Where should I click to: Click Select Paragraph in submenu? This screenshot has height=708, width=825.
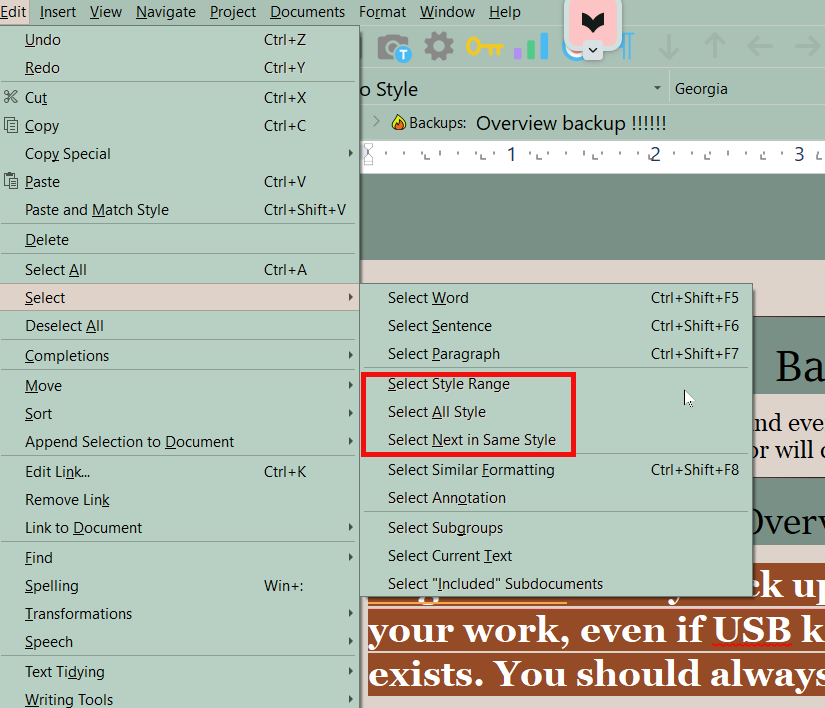[x=444, y=354]
